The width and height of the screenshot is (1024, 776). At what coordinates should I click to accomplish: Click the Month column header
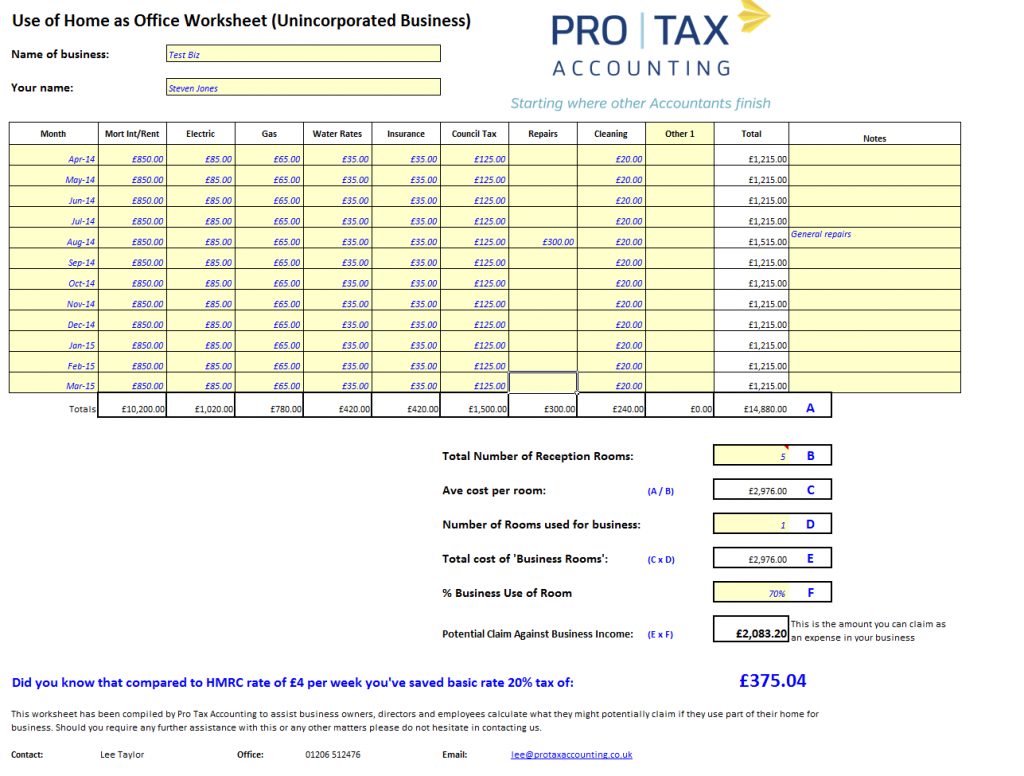click(52, 133)
